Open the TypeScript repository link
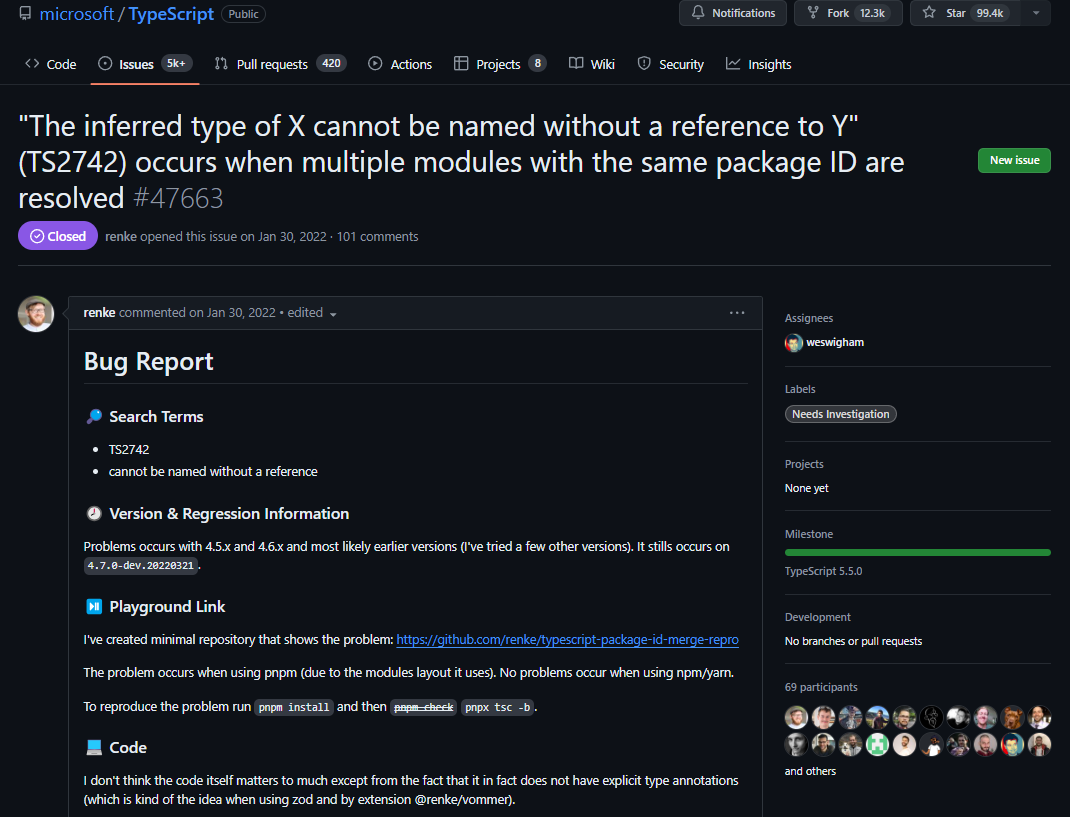The width and height of the screenshot is (1070, 817). coord(171,14)
